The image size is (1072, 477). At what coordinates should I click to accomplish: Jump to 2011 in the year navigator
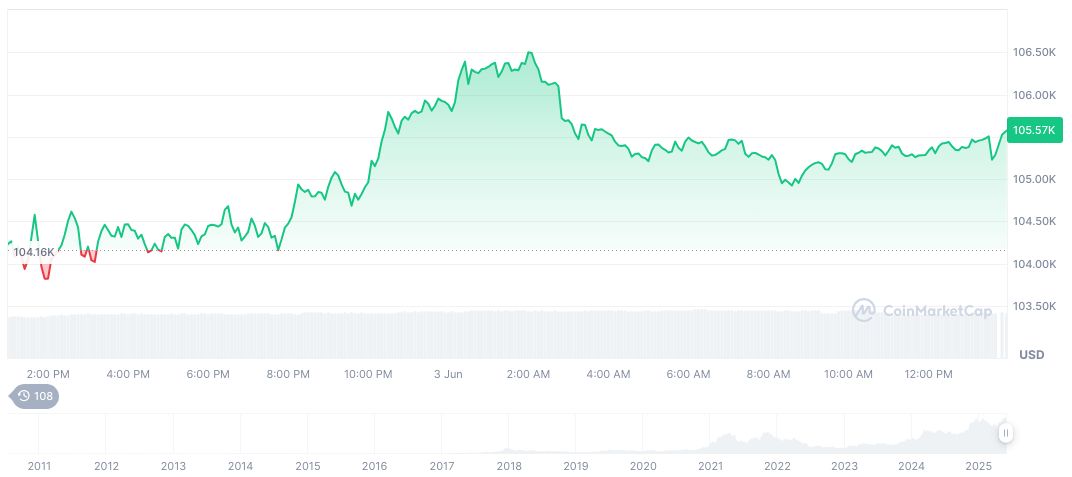pyautogui.click(x=39, y=466)
